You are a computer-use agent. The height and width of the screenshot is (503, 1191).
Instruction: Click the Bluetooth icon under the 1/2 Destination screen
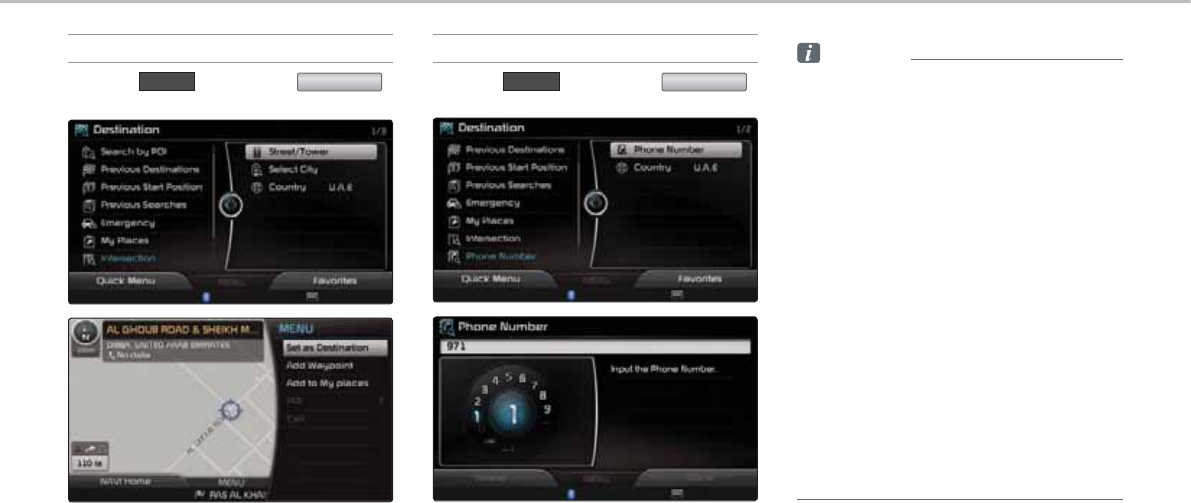click(570, 295)
